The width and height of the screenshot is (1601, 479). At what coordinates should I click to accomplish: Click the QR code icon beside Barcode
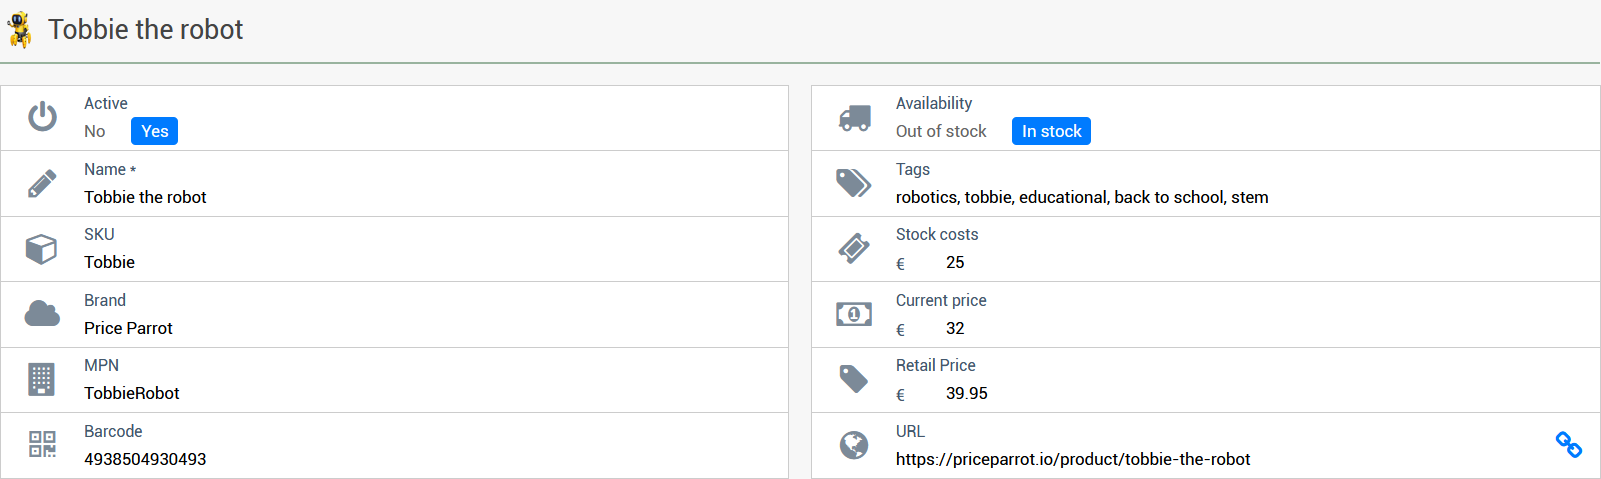[x=42, y=445]
